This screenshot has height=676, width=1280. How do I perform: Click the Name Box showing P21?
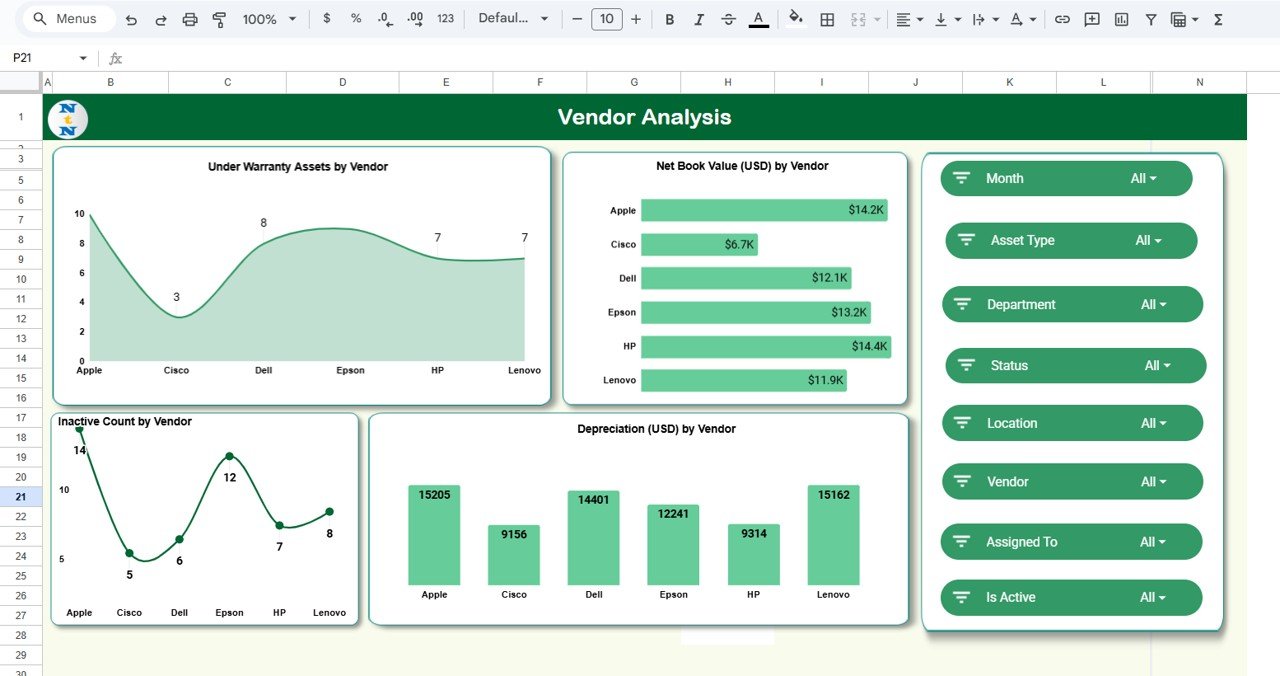click(48, 58)
